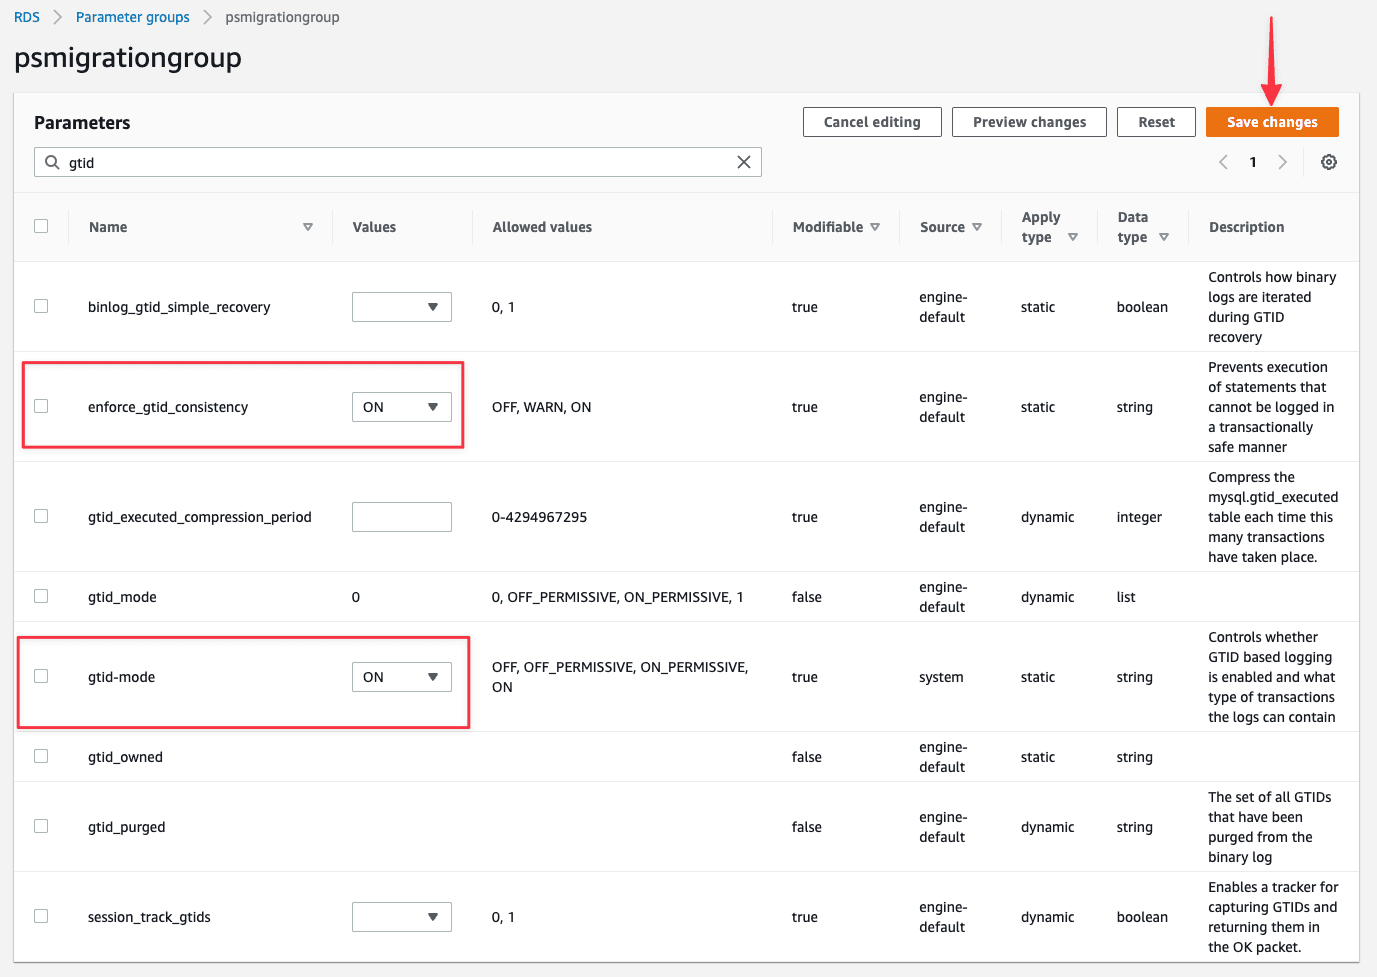Go to previous page arrow

pyautogui.click(x=1223, y=162)
